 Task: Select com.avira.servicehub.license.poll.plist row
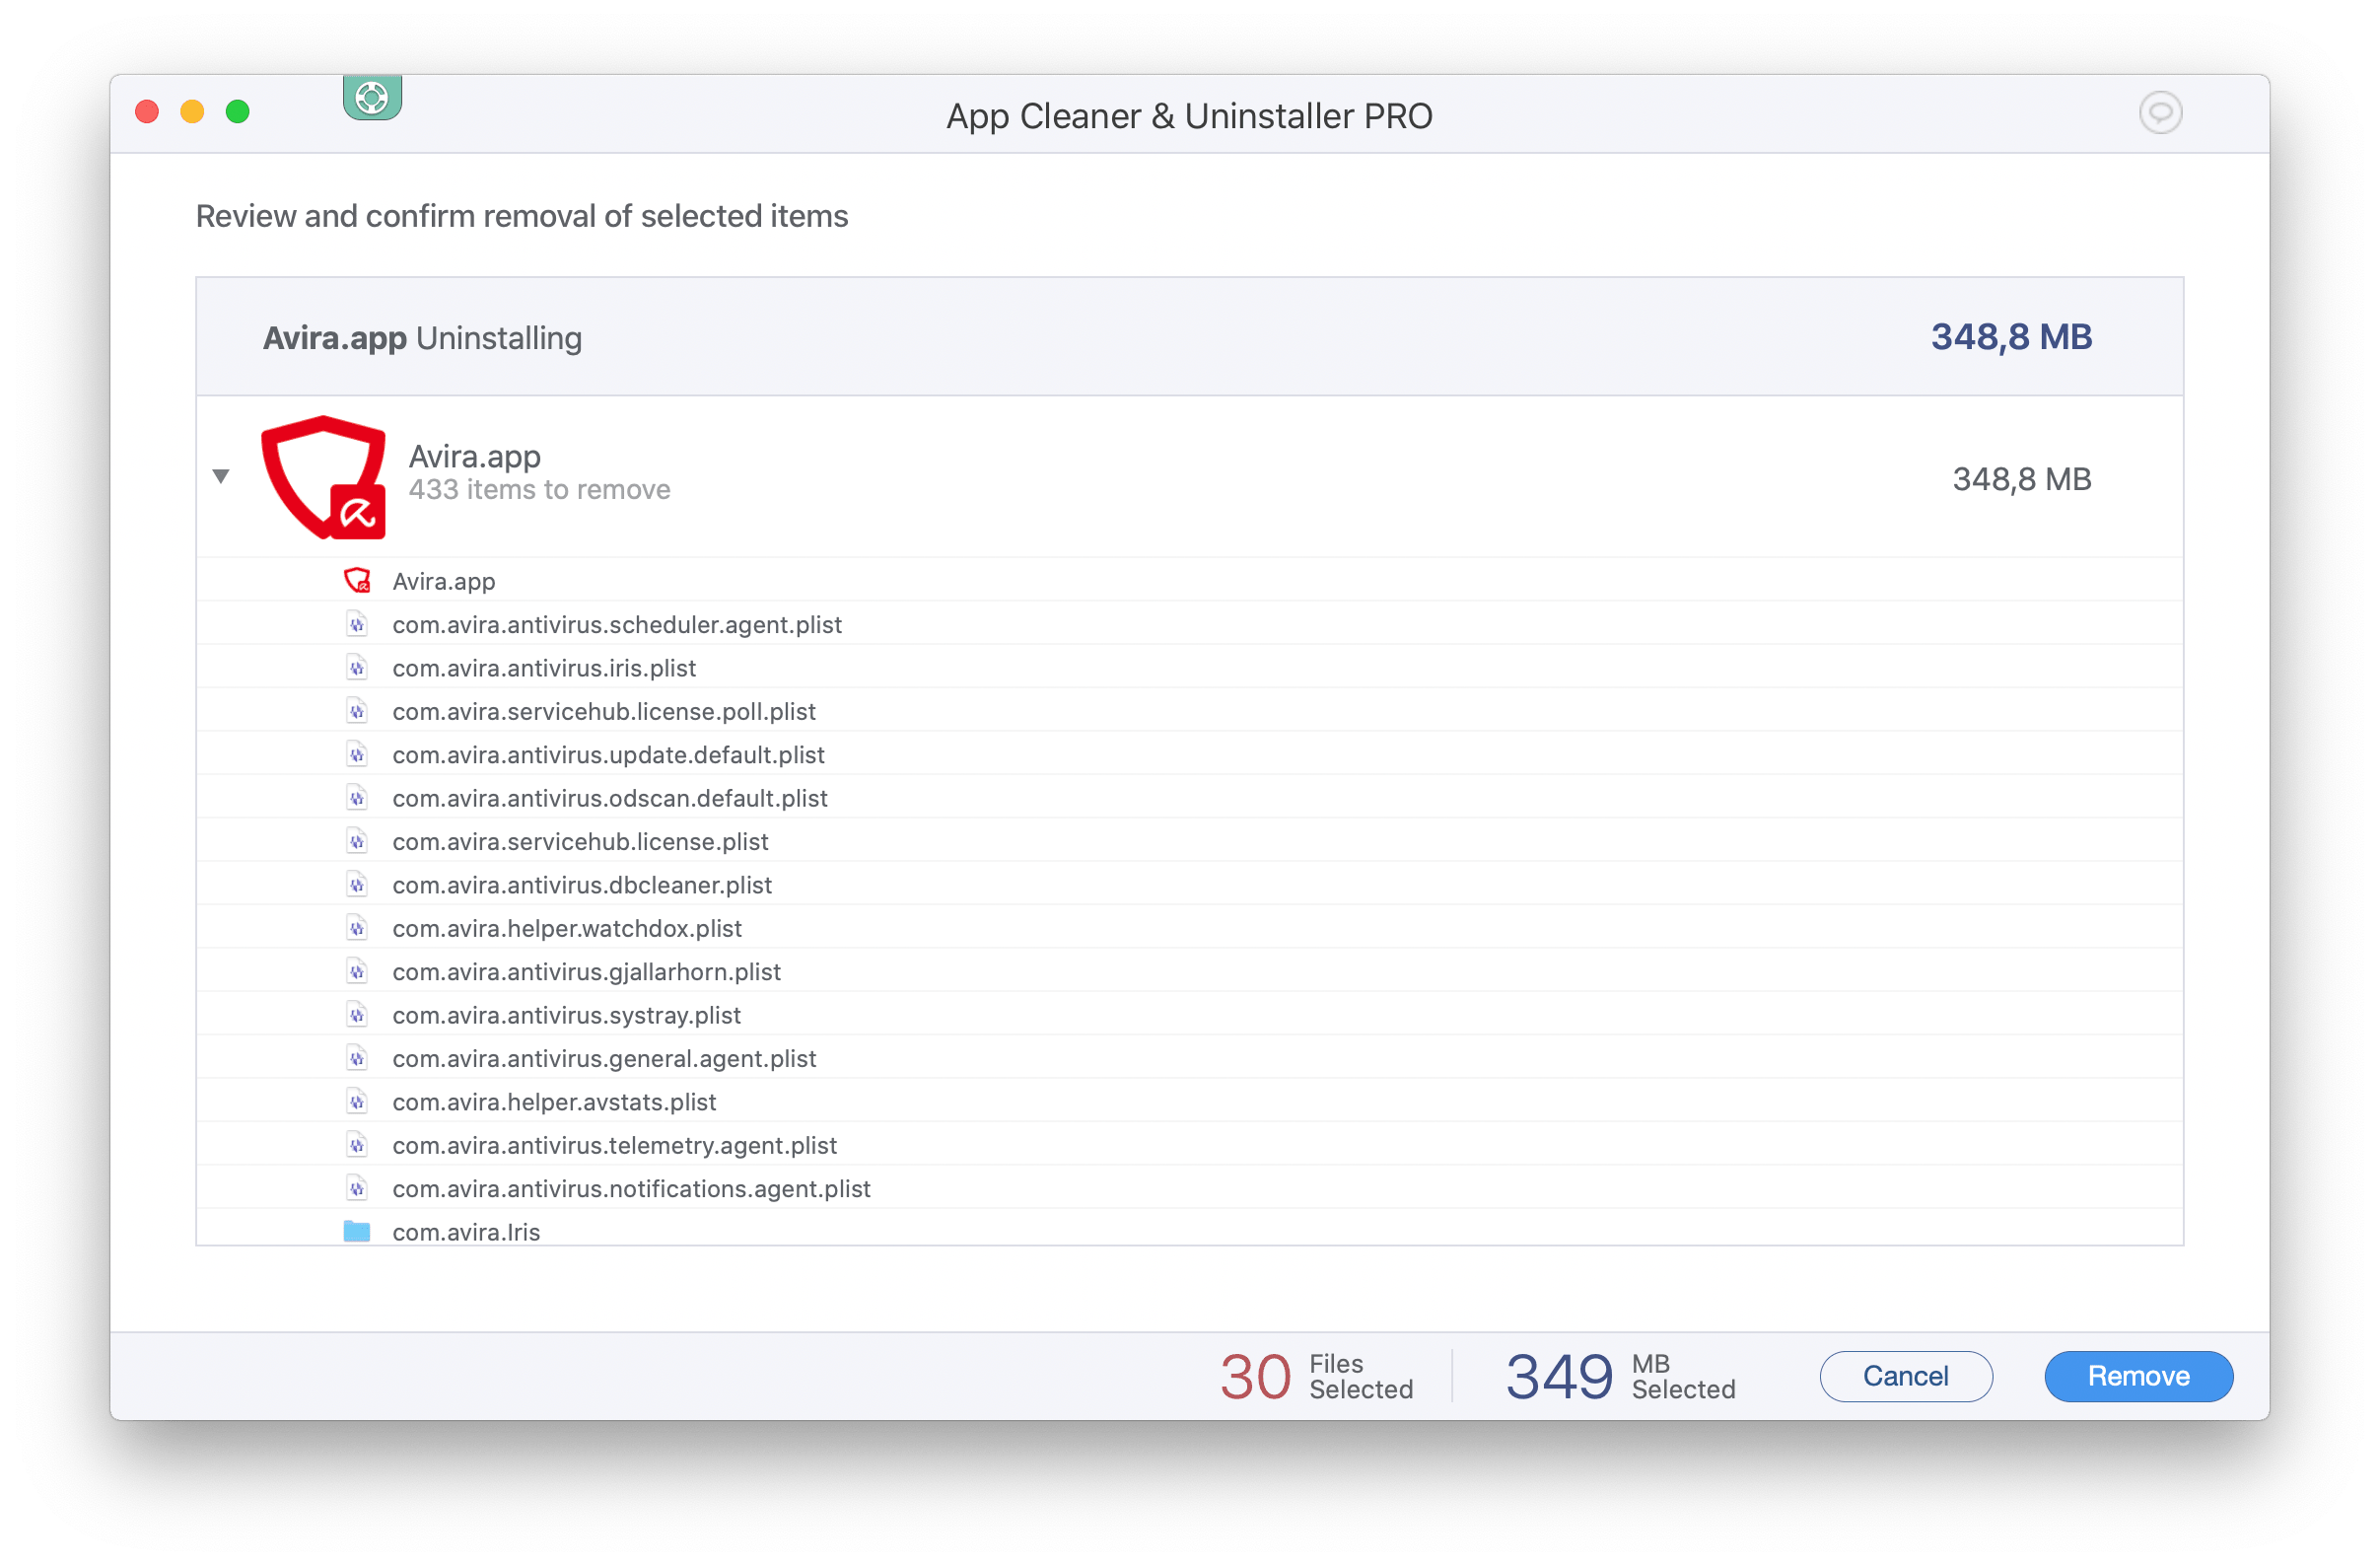click(x=604, y=711)
